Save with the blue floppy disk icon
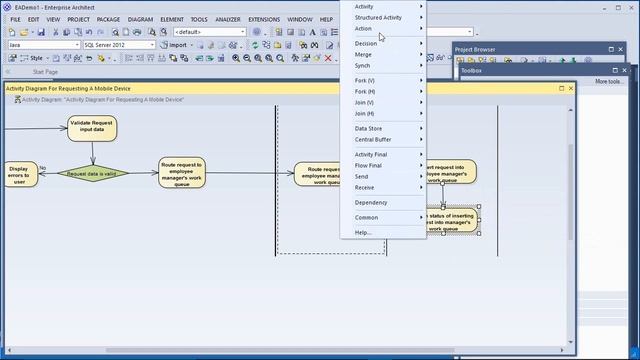 coord(41,32)
